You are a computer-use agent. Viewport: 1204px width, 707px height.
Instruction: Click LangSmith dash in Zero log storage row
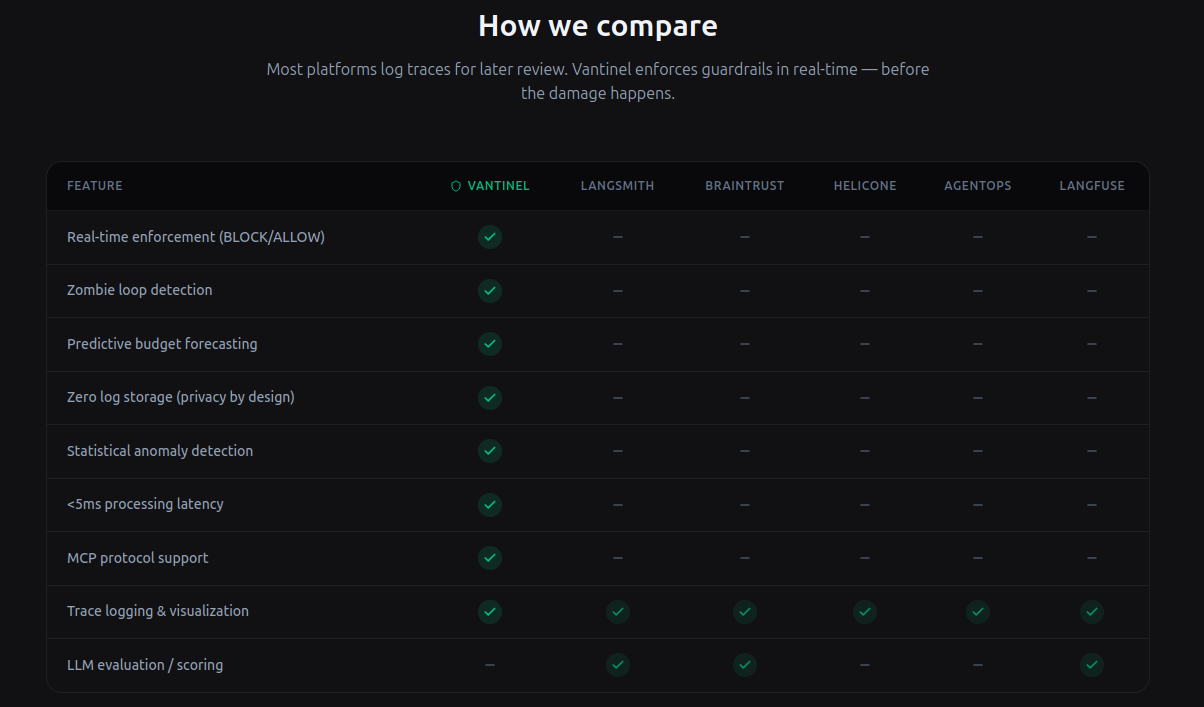(618, 398)
